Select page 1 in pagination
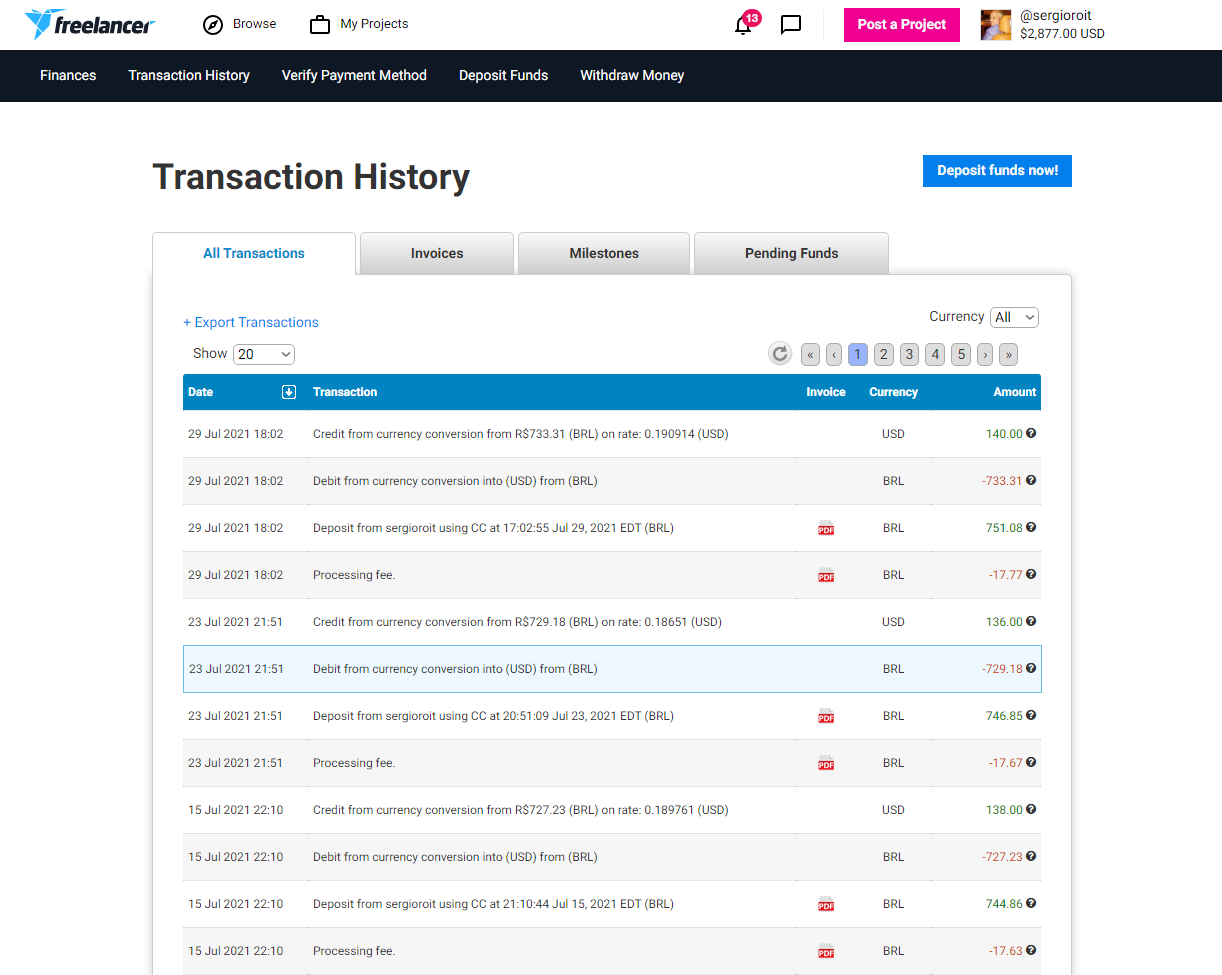 pos(858,354)
